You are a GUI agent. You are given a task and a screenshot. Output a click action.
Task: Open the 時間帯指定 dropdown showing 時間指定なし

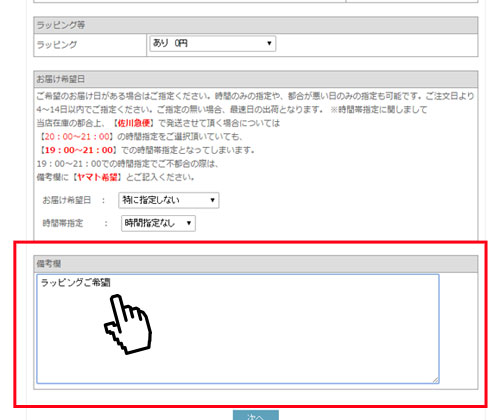tap(158, 223)
